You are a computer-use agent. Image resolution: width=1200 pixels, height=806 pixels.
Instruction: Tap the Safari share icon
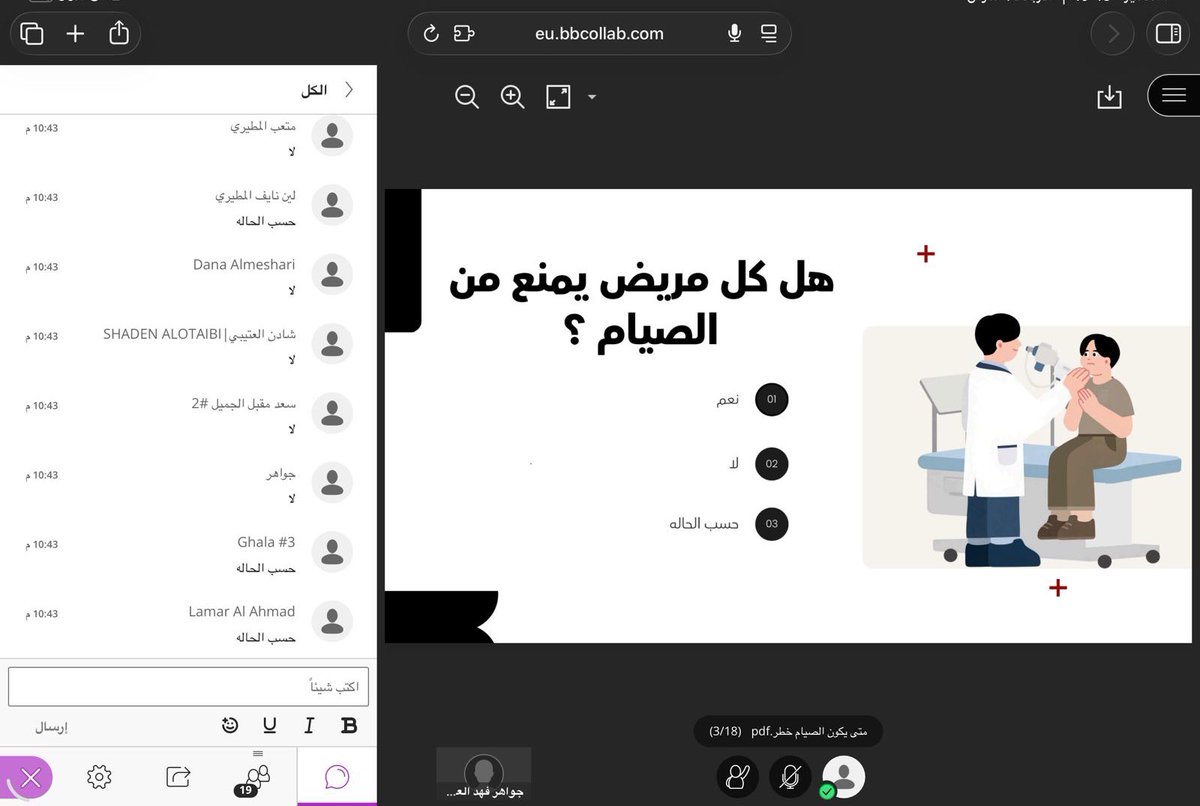point(119,33)
